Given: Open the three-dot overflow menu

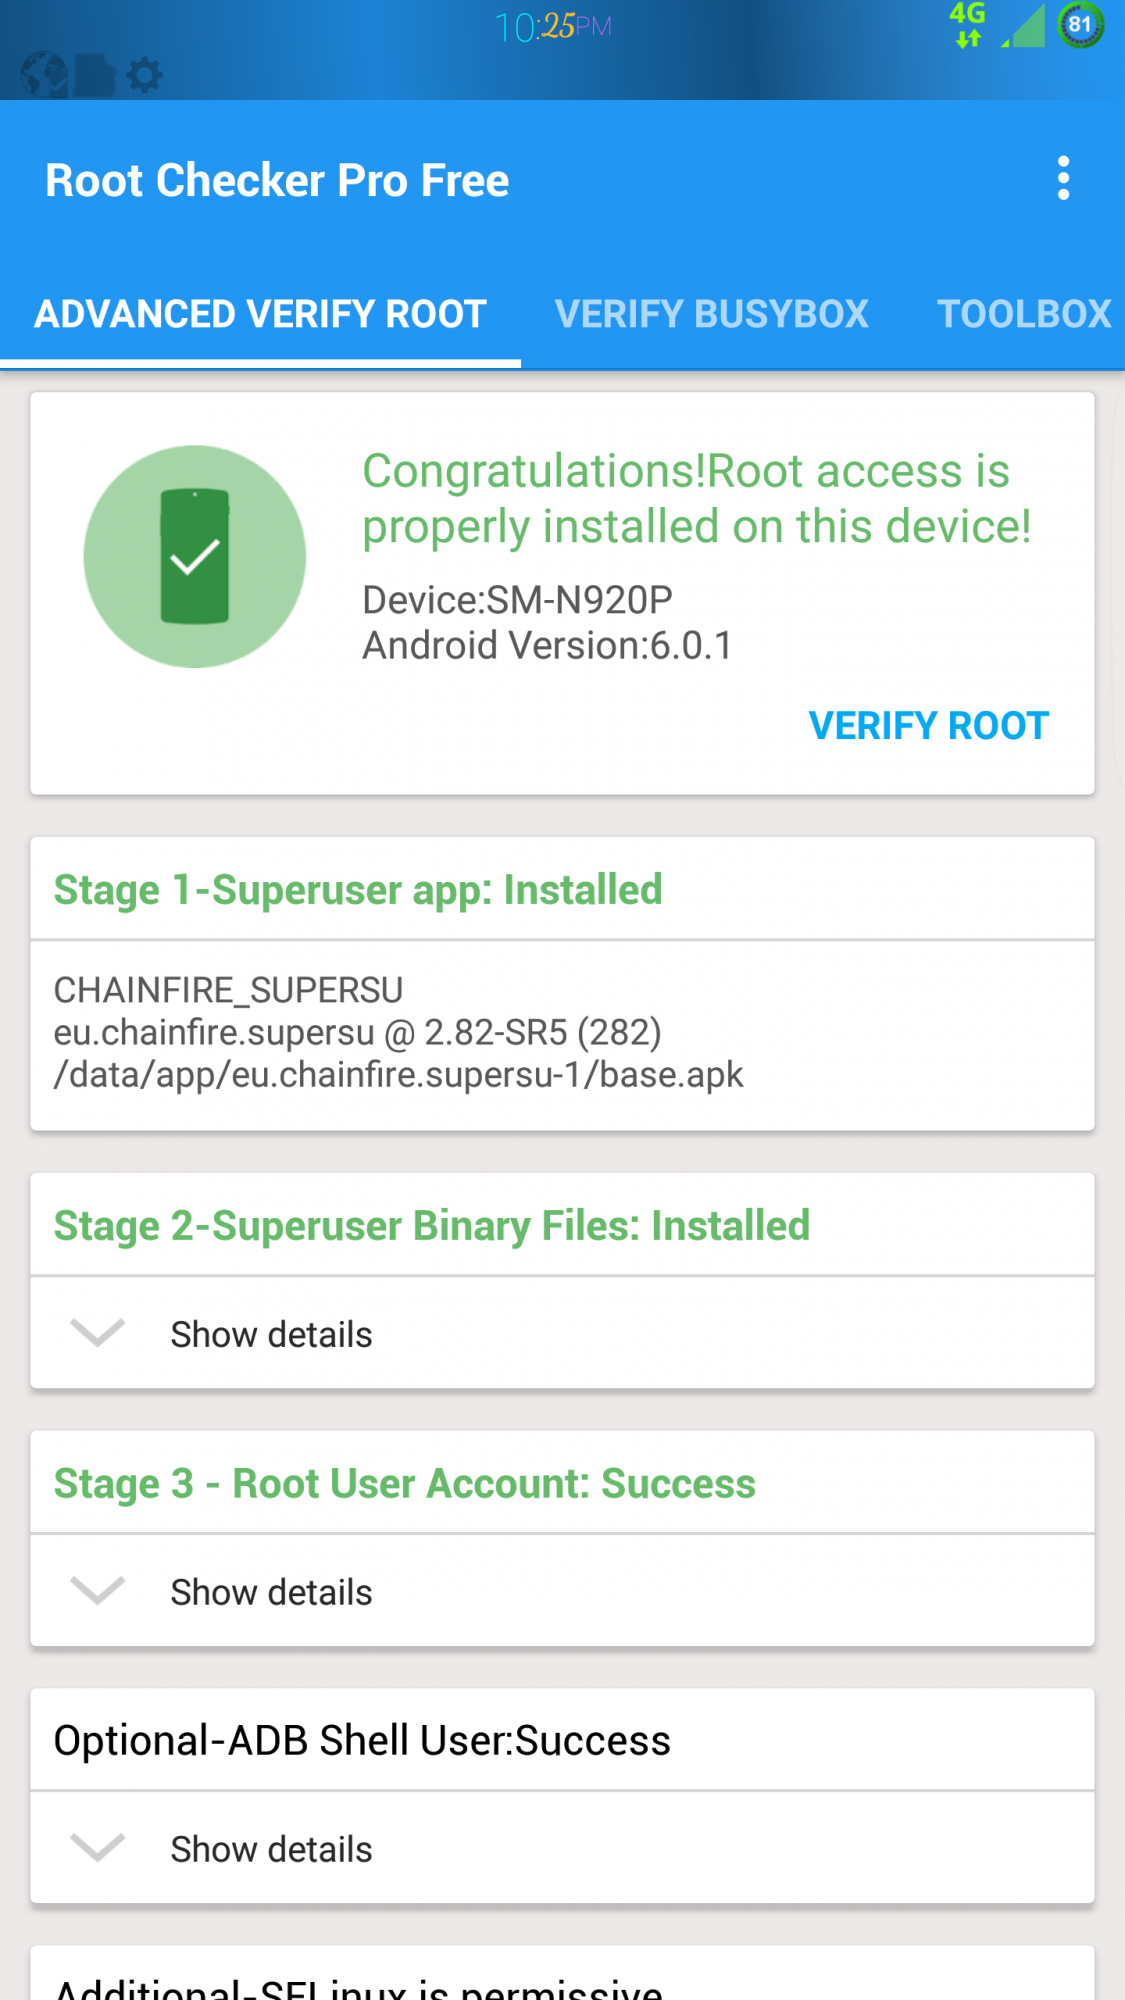Looking at the screenshot, I should tap(1063, 179).
